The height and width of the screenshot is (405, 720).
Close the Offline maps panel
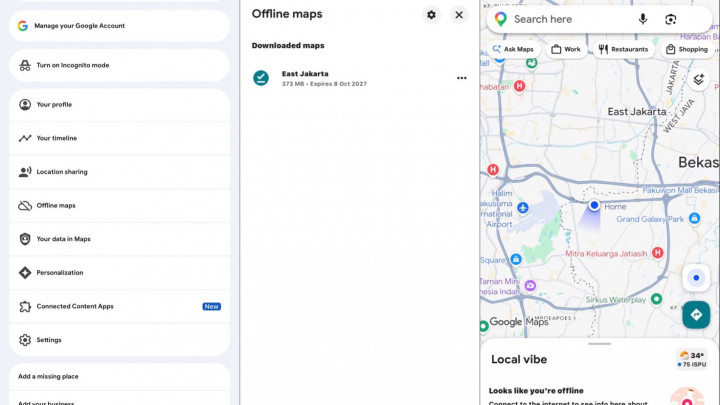459,15
